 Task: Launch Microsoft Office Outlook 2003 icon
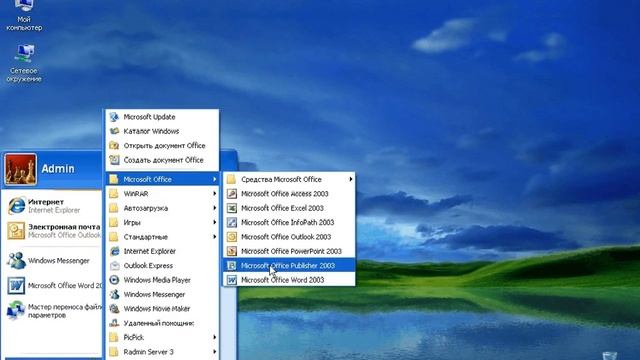[231, 237]
